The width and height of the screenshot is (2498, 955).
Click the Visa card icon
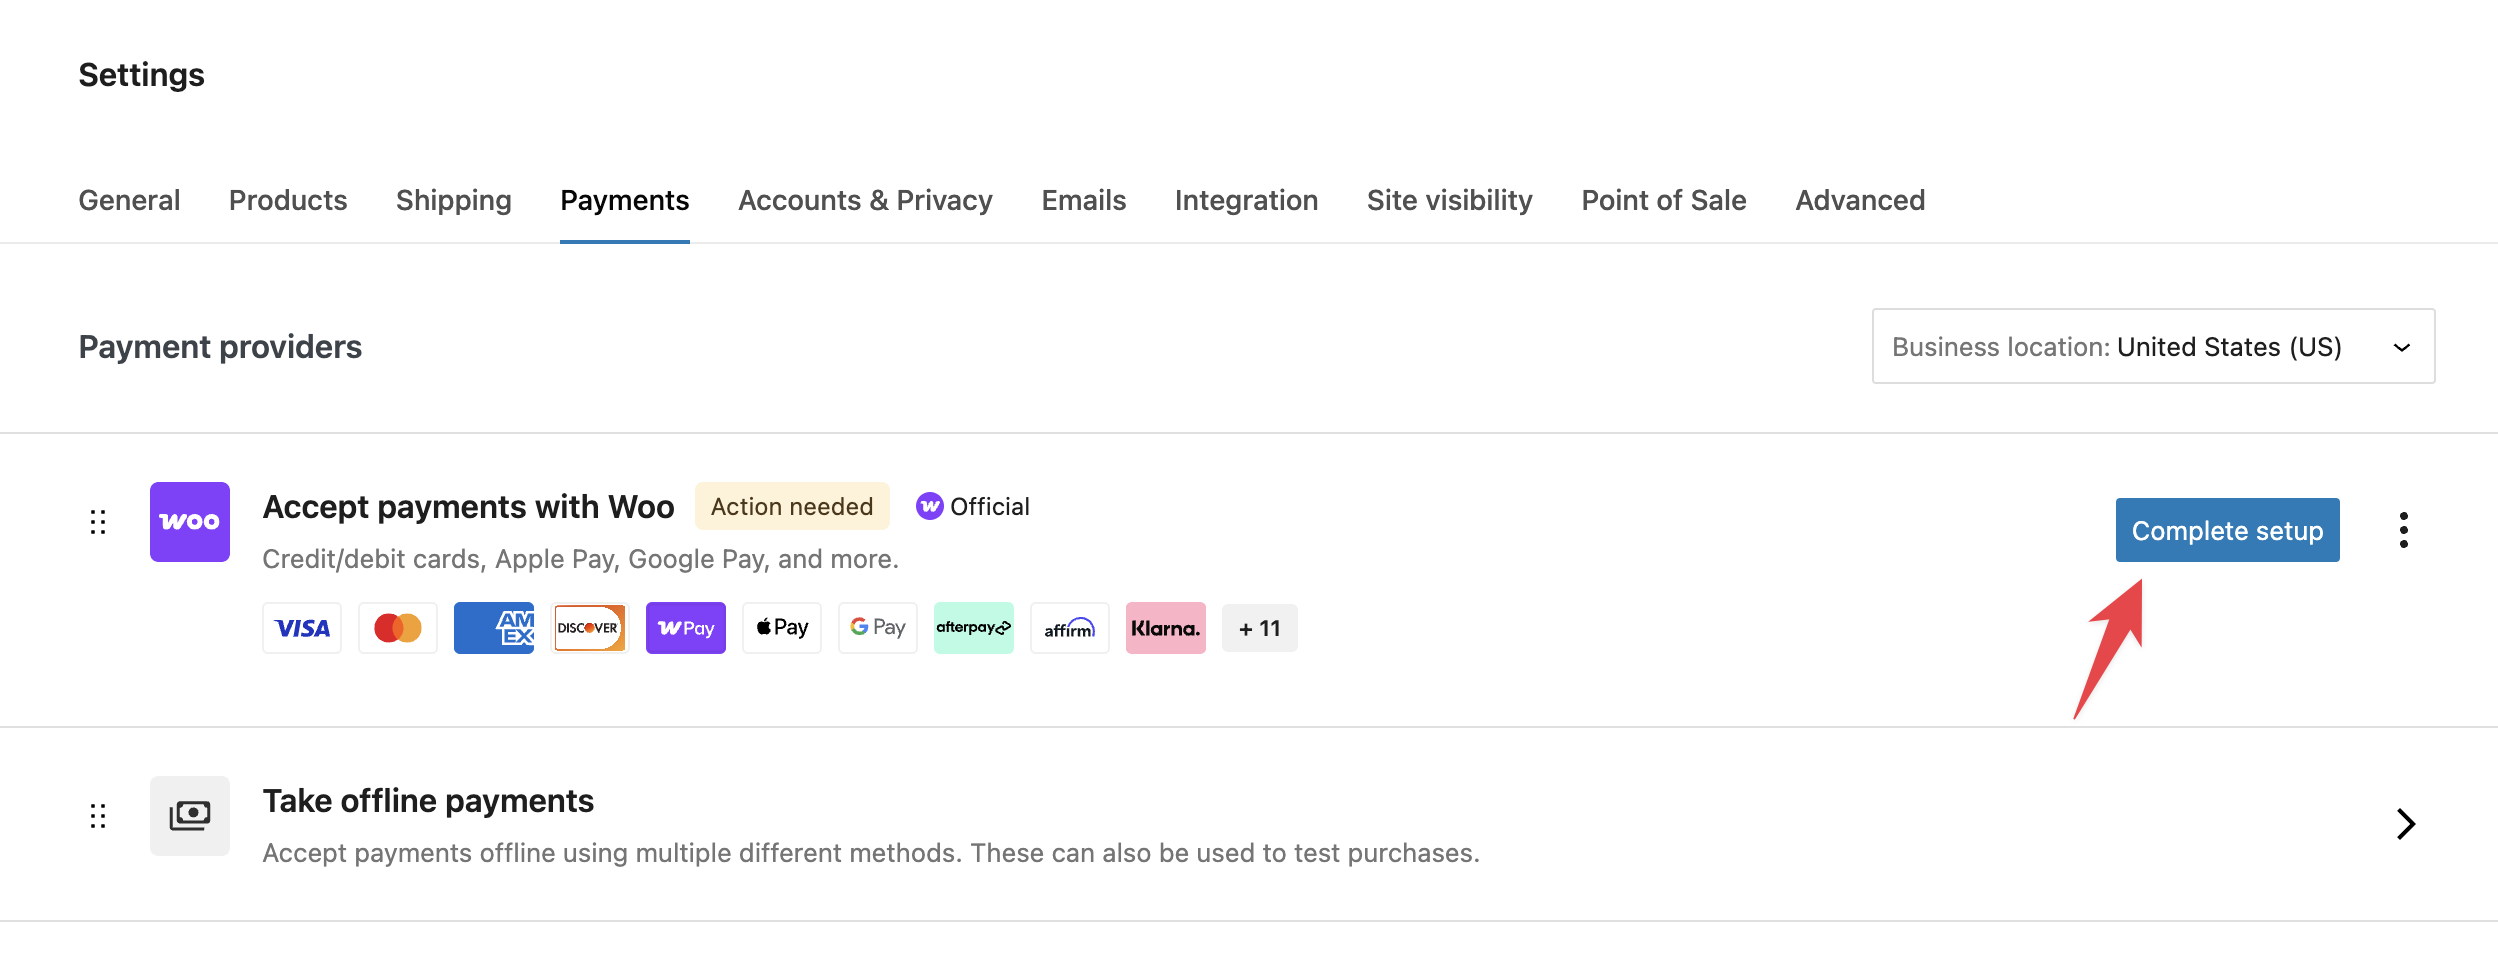click(x=302, y=628)
